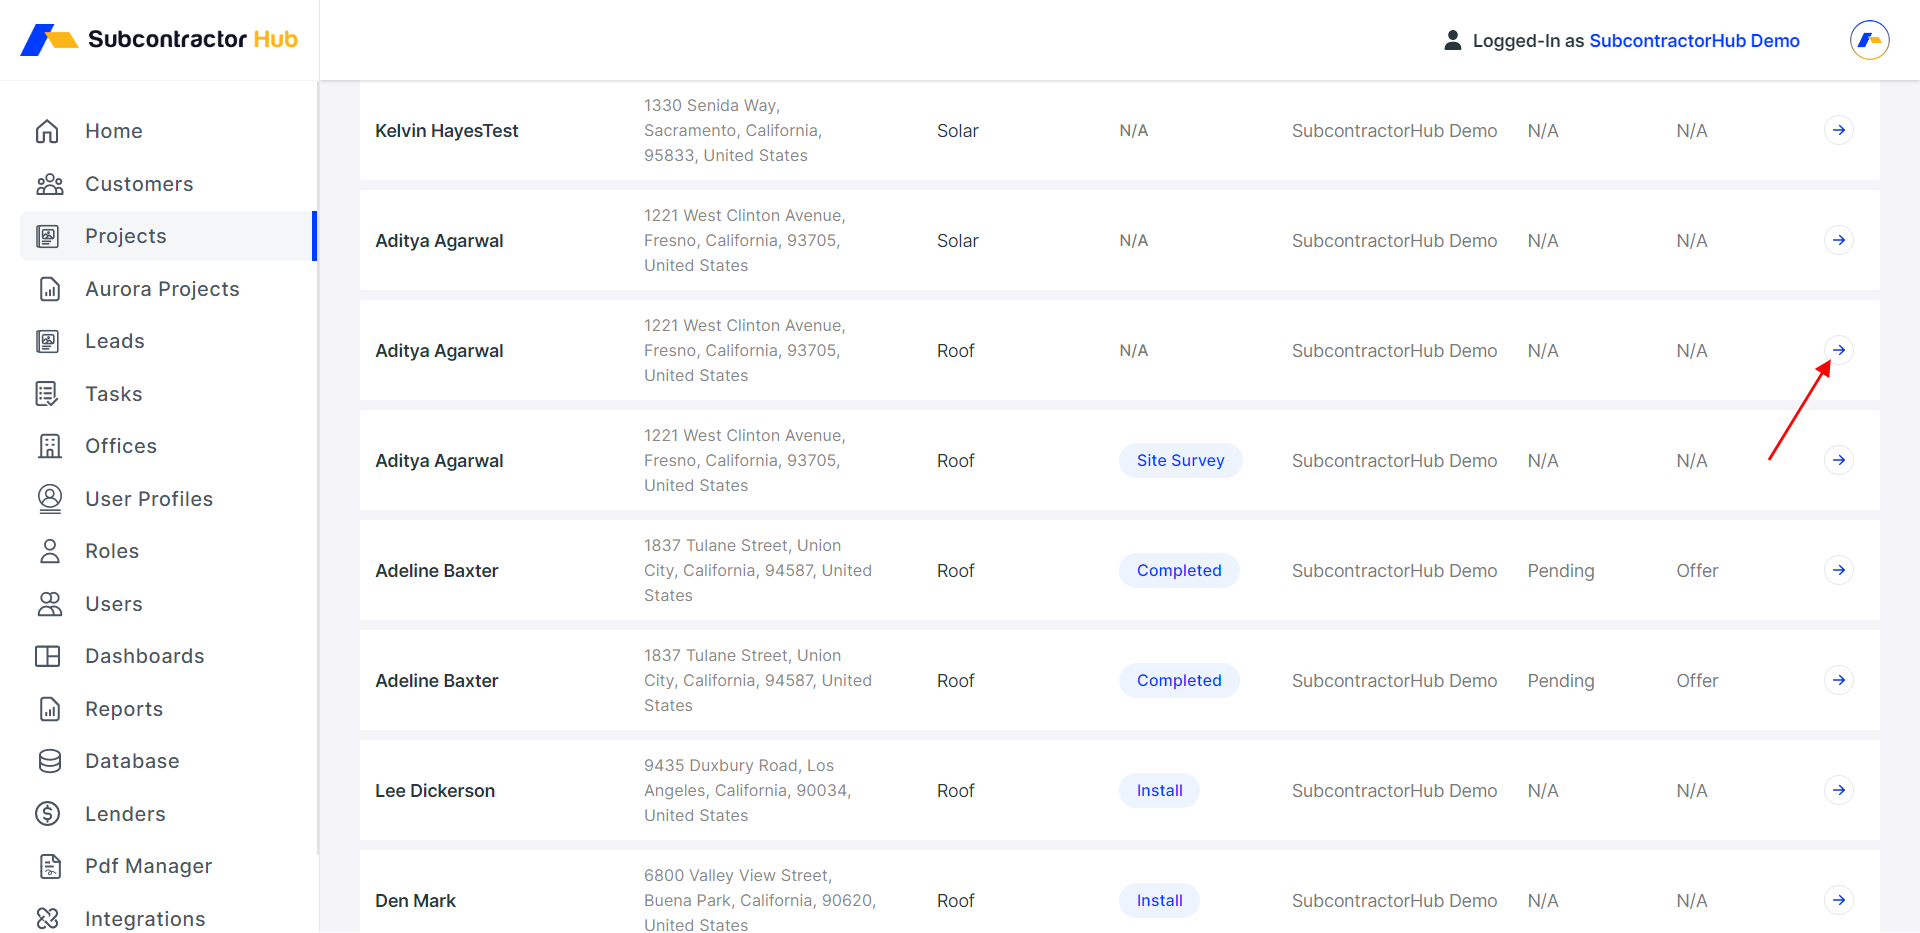Click the logged-in user person icon
This screenshot has width=1920, height=933.
(1452, 40)
